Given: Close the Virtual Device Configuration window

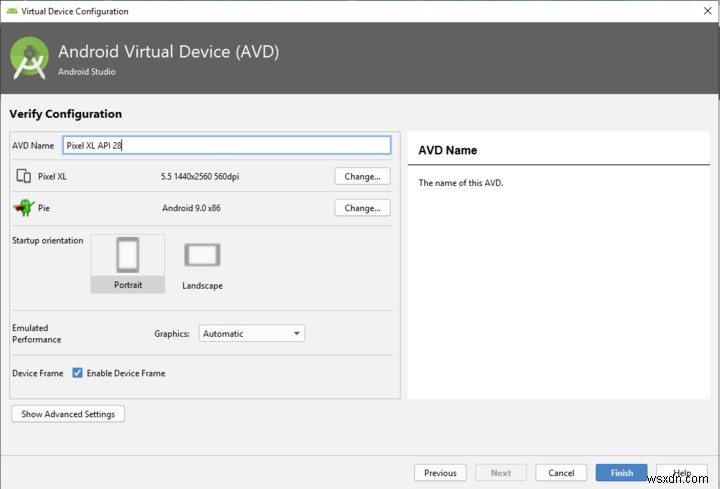Looking at the screenshot, I should pos(708,11).
